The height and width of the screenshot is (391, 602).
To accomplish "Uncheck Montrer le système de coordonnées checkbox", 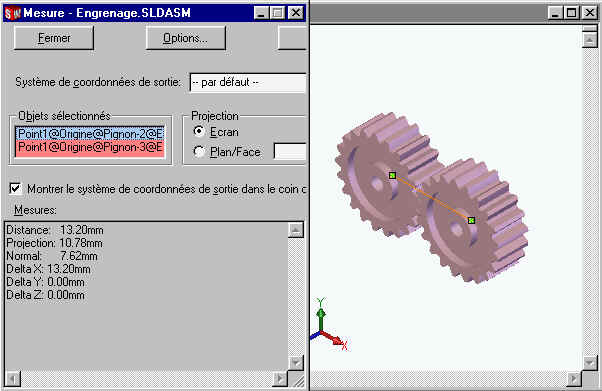I will [x=15, y=189].
